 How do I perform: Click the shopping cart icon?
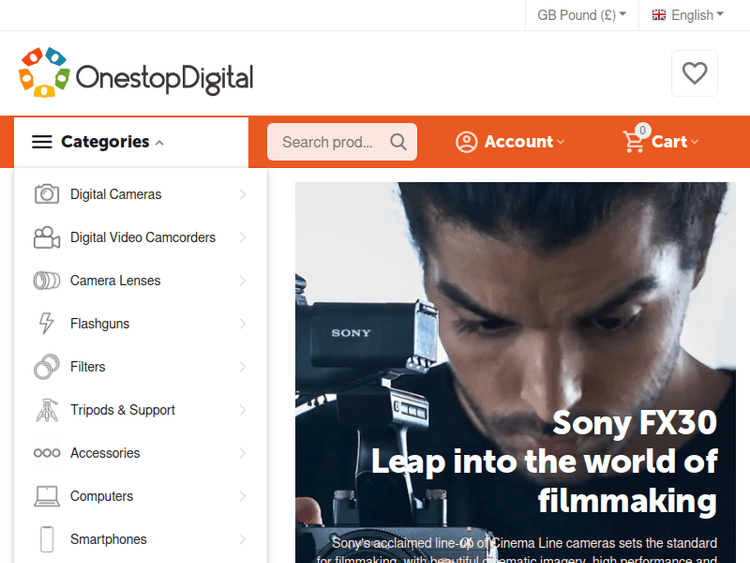634,142
